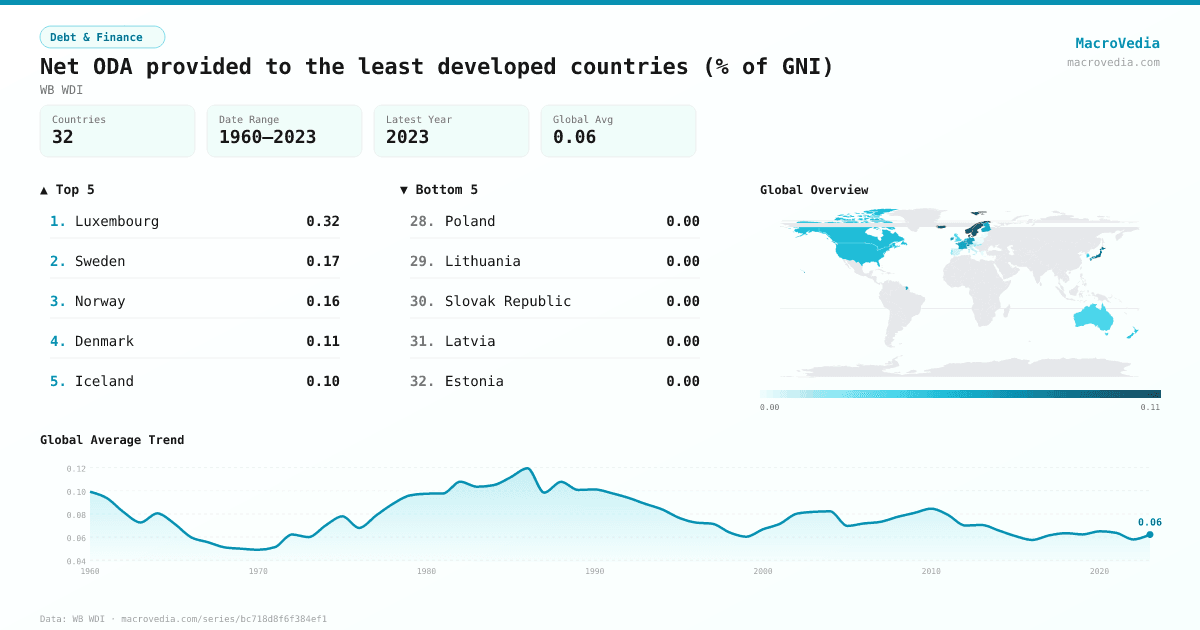Click Norway's value 0.16
This screenshot has width=1200, height=630.
click(323, 301)
